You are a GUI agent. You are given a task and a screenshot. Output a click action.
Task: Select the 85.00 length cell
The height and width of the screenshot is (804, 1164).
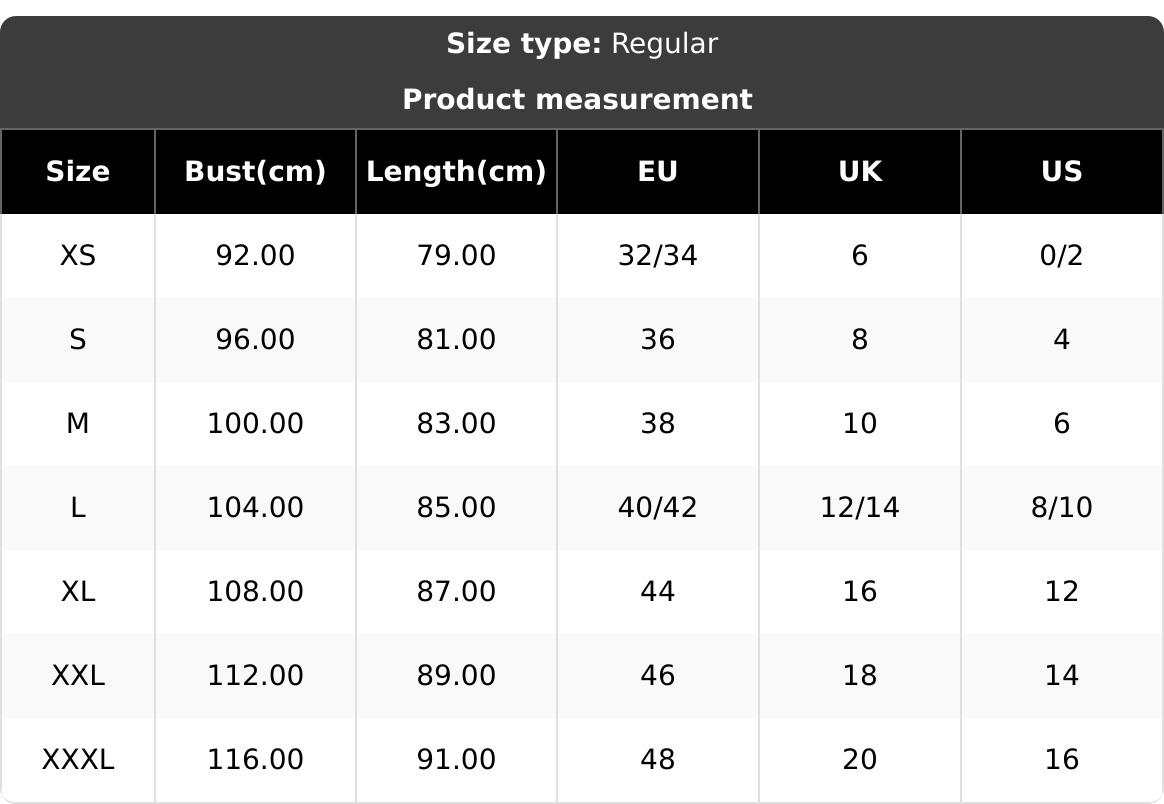pyautogui.click(x=456, y=508)
